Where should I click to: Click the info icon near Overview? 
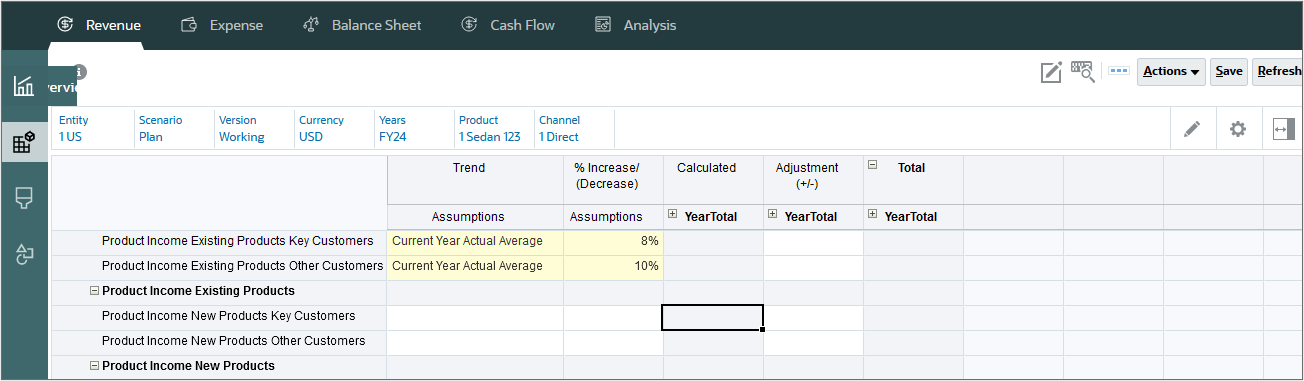[x=80, y=72]
